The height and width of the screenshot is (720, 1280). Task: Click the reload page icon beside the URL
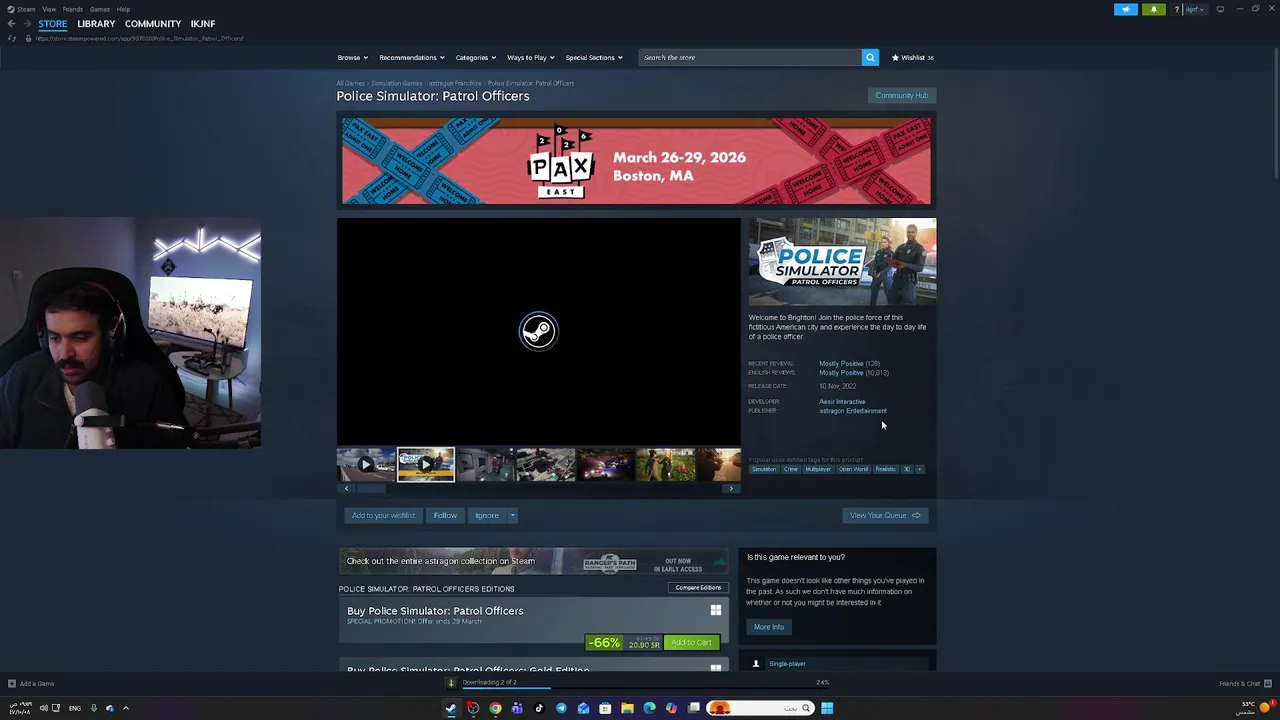12,38
